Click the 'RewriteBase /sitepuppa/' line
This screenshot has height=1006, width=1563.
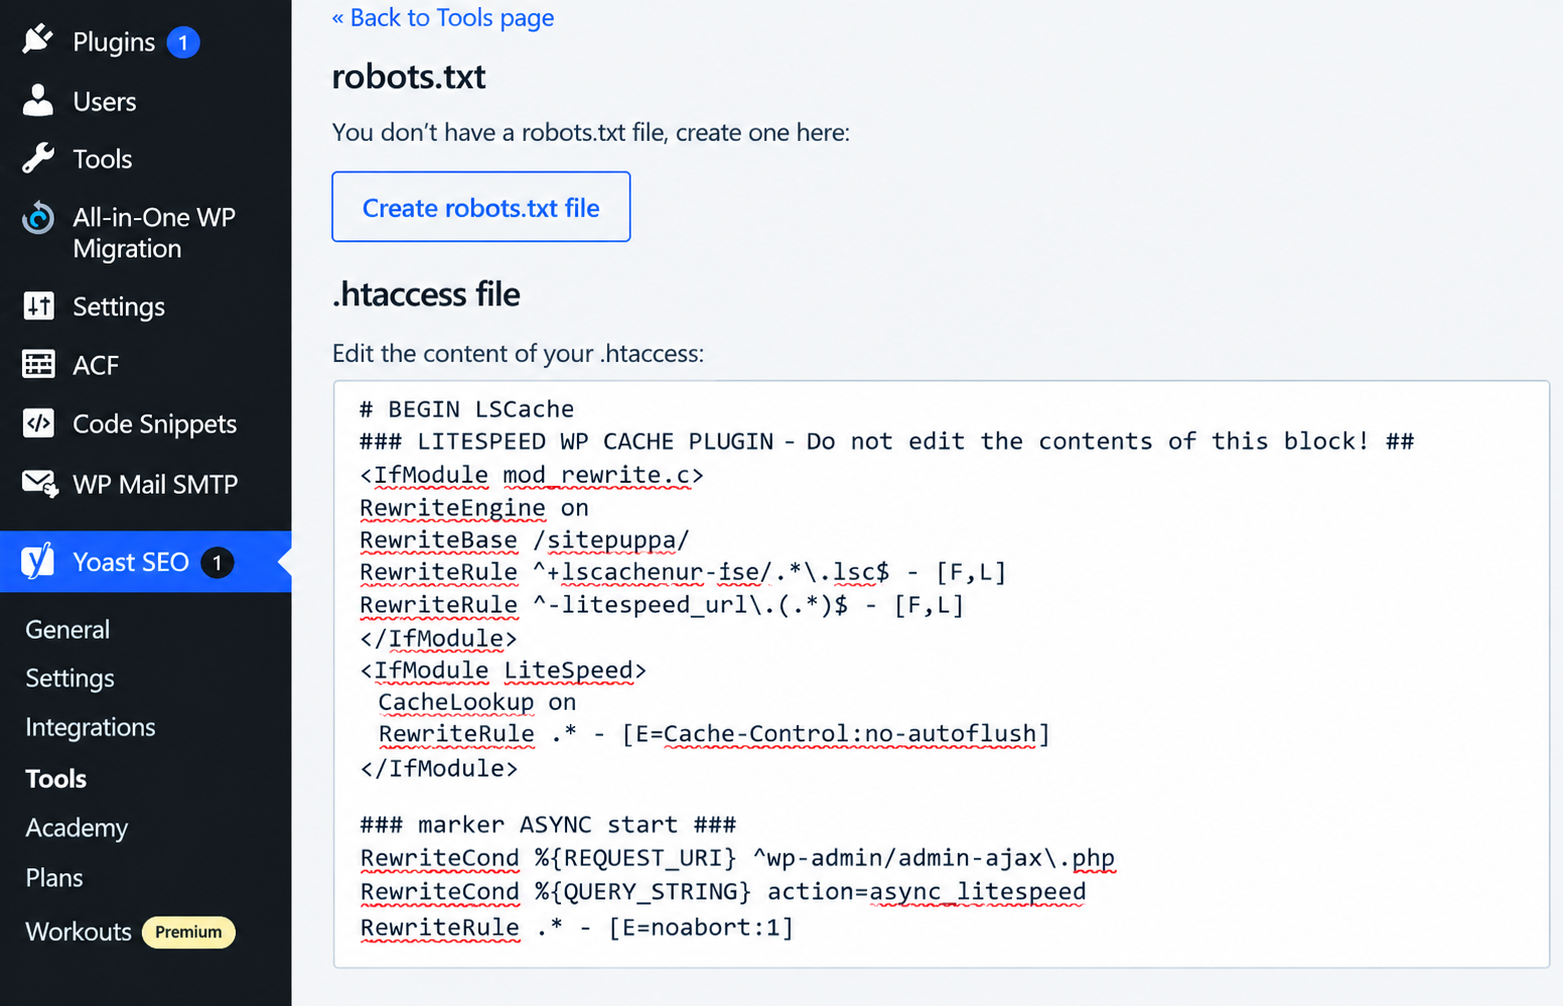(x=524, y=540)
